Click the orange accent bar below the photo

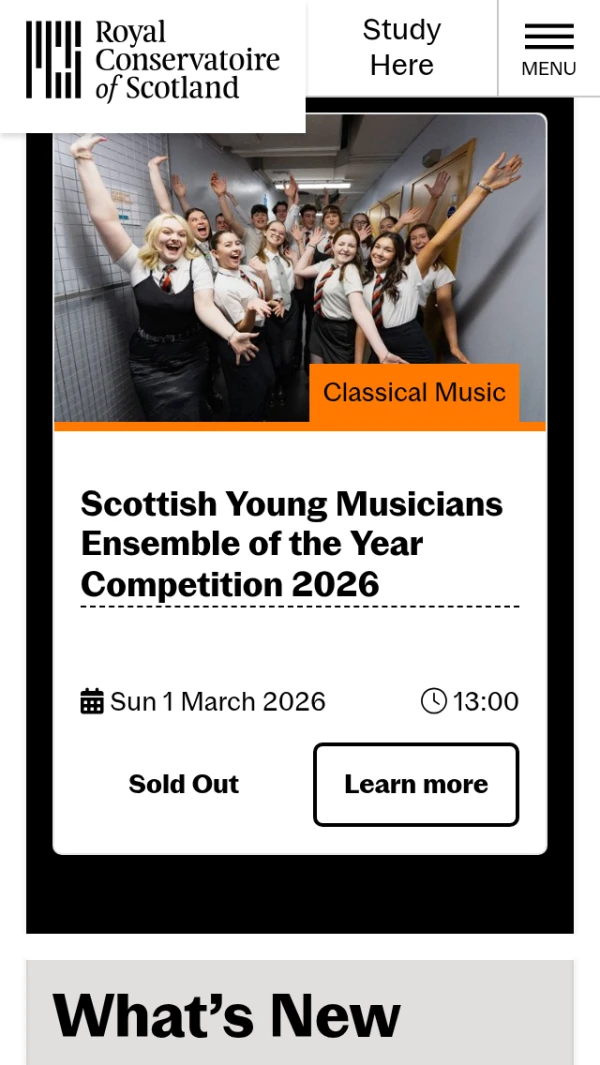coord(180,426)
